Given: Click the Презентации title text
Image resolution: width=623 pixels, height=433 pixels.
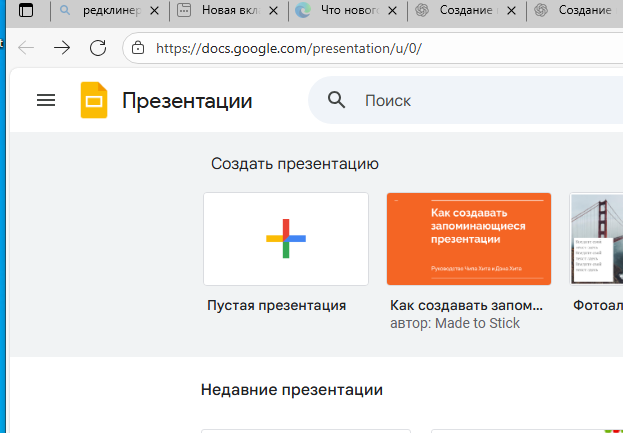Looking at the screenshot, I should [x=187, y=101].
